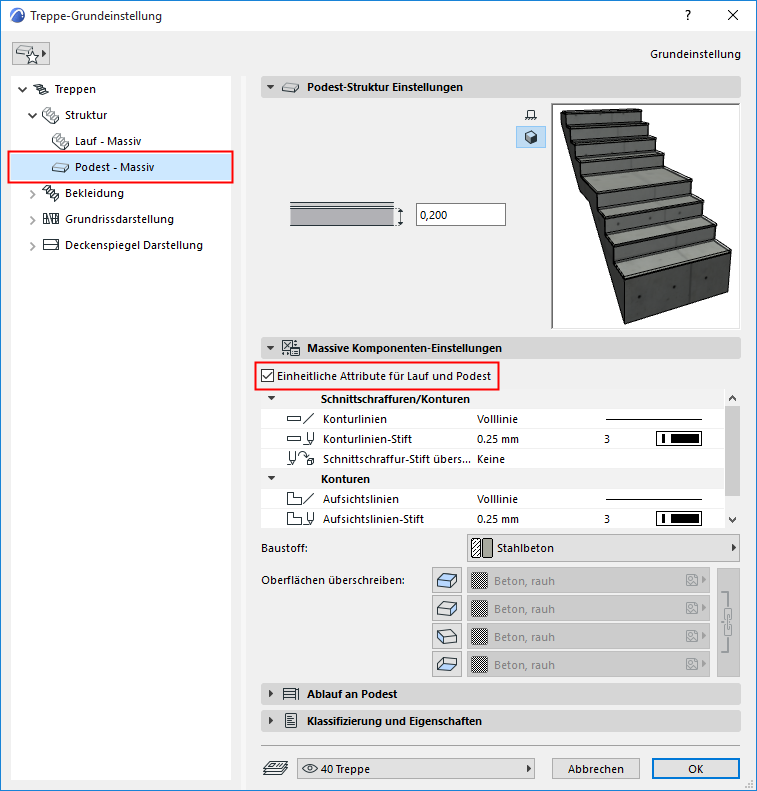Toggle Einheitliche Attribute für Lauf und Podest
This screenshot has height=791, width=757.
tap(267, 376)
